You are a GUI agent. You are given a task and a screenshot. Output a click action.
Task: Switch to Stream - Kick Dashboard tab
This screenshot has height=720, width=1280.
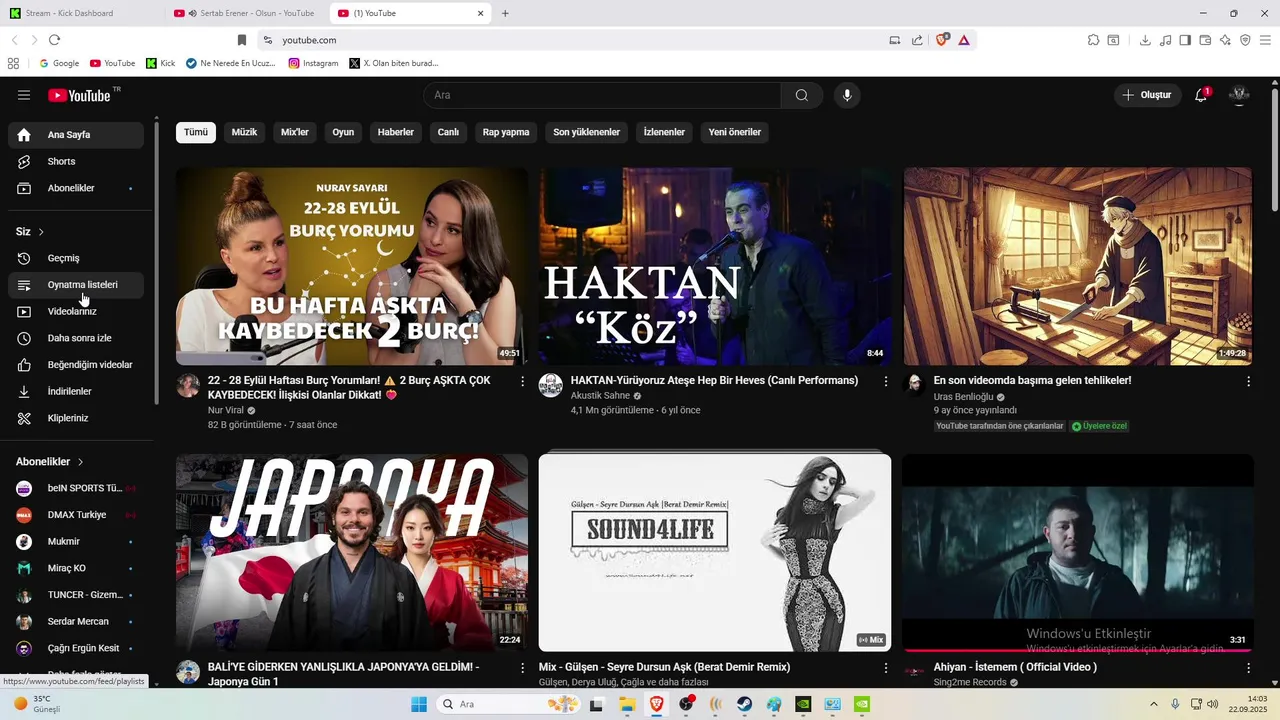(82, 13)
